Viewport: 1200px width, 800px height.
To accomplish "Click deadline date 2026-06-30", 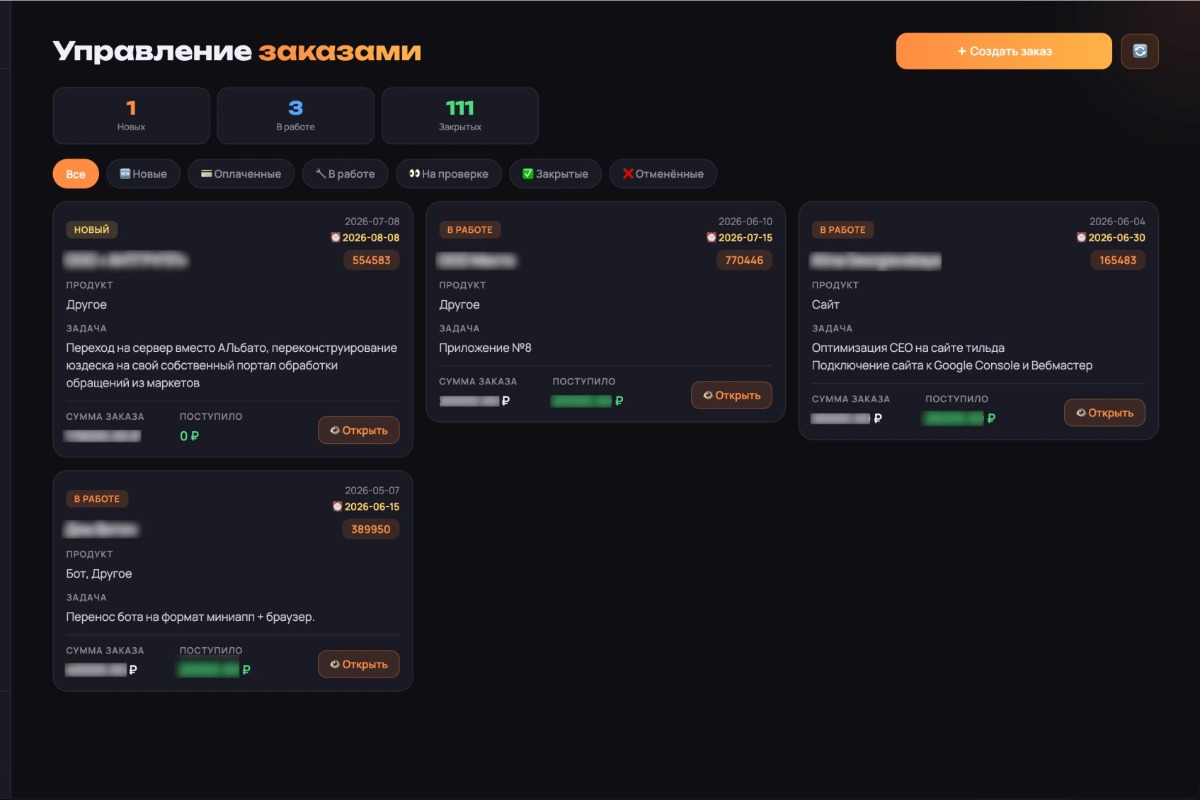I will (x=1117, y=238).
